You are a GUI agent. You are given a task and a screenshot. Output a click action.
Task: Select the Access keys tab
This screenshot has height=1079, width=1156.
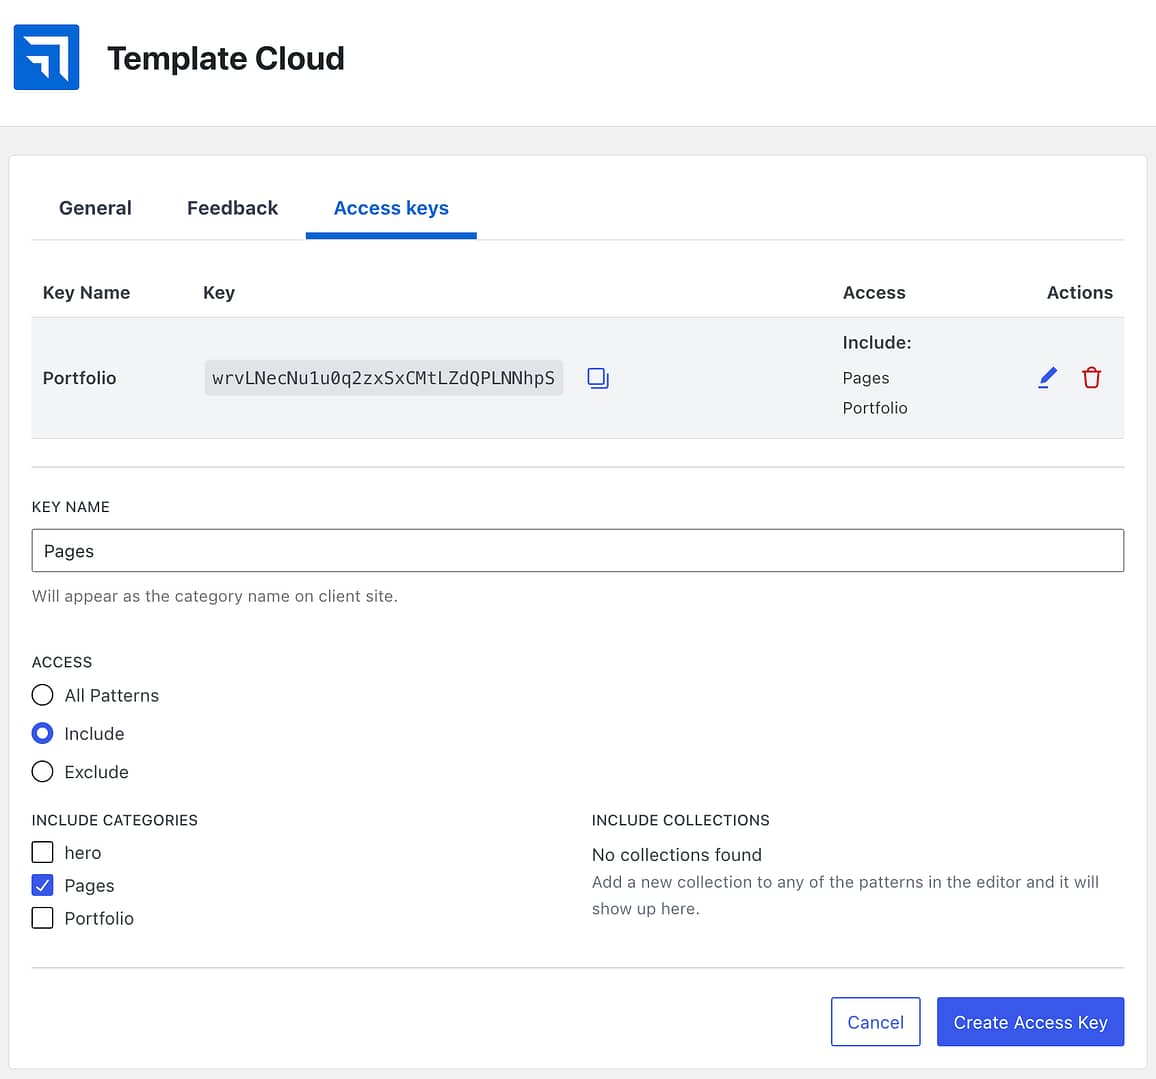[391, 209]
